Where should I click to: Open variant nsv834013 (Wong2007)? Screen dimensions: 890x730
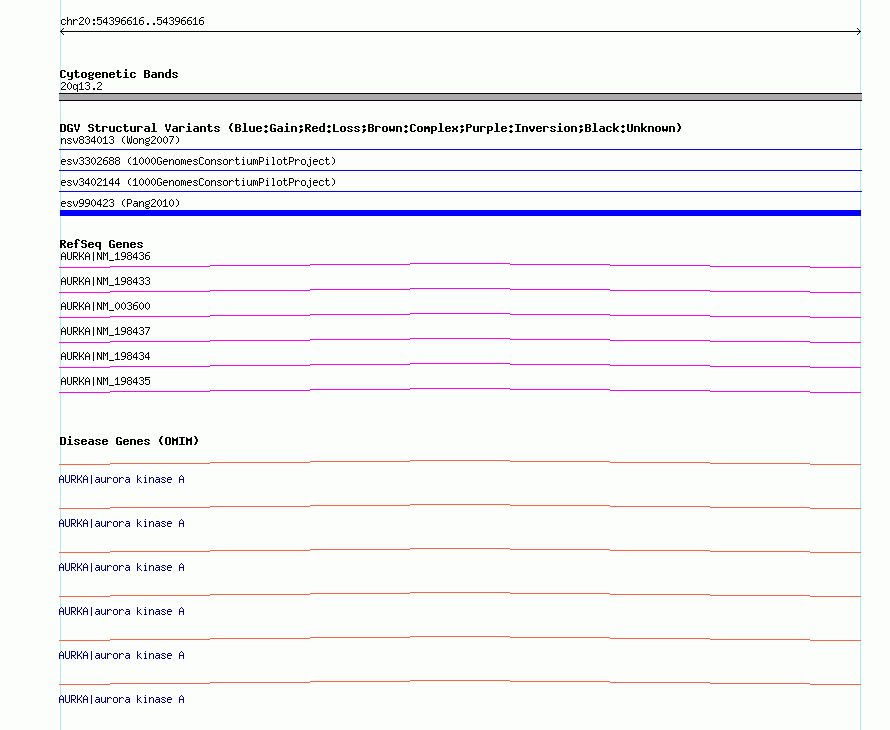coord(120,140)
